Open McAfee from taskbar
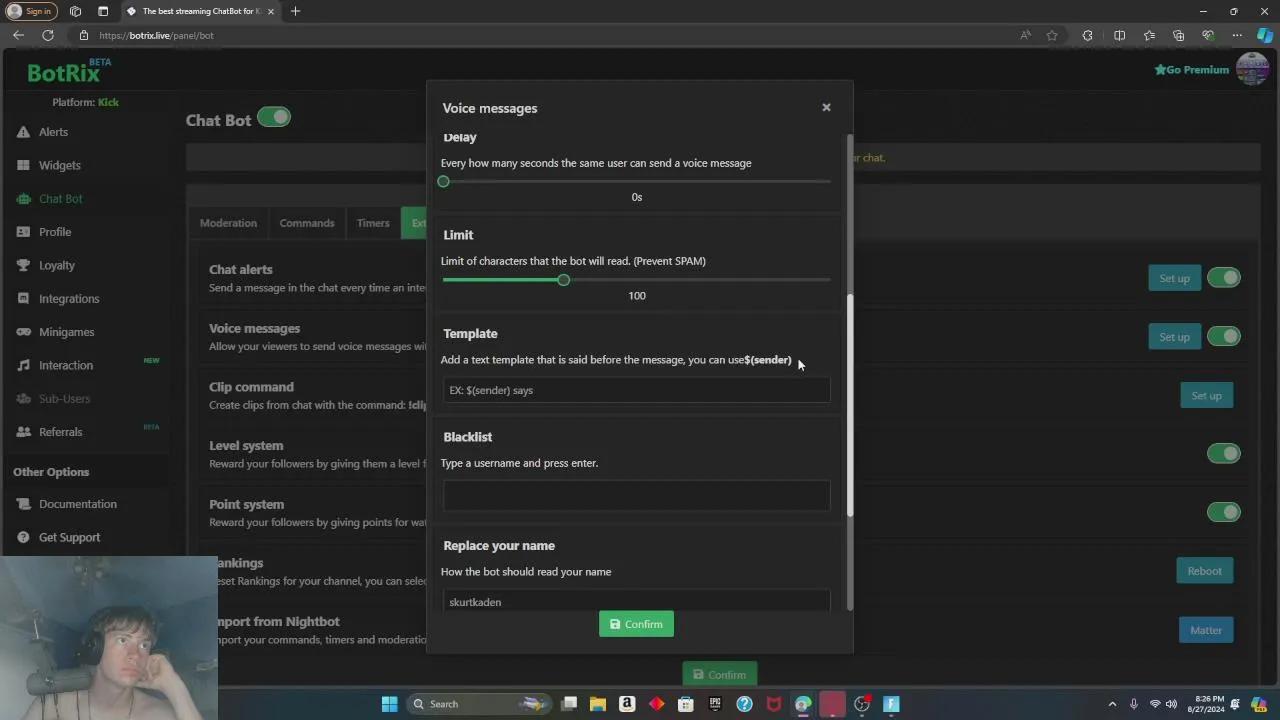Viewport: 1280px width, 720px height. point(773,704)
